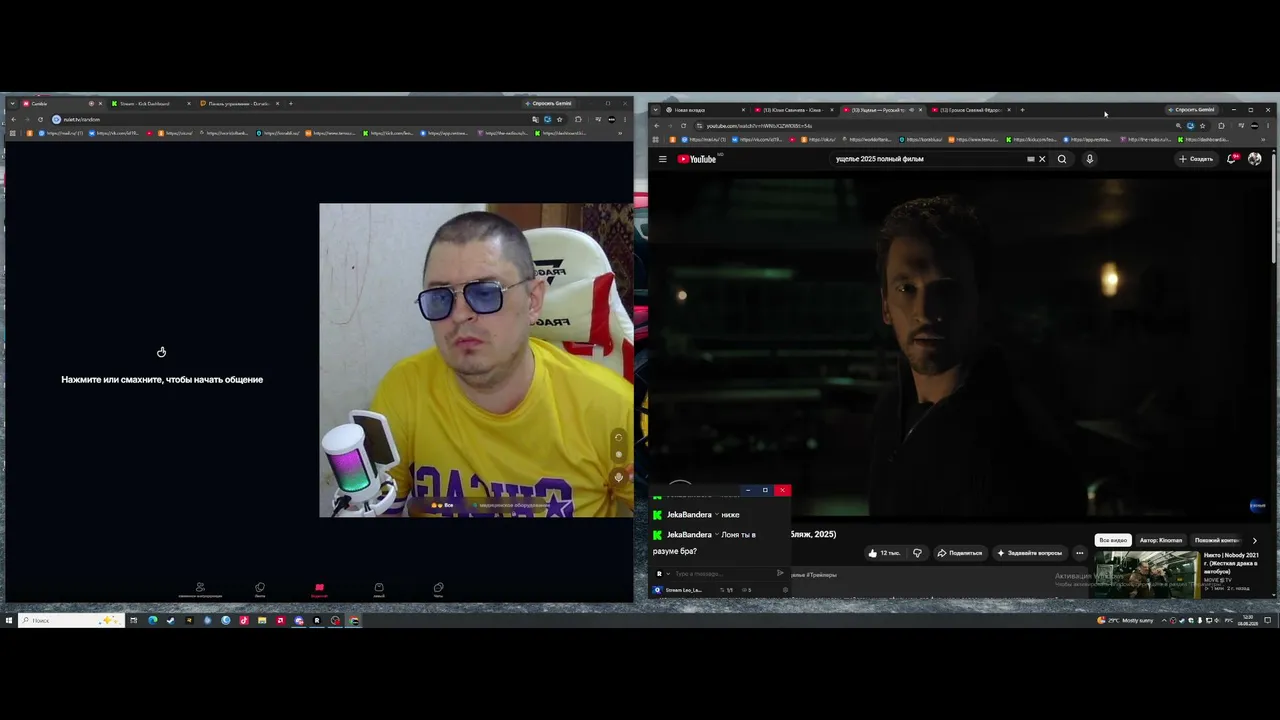Open extensions in the YouTube window
This screenshot has height=720, width=1280.
(x=1221, y=126)
